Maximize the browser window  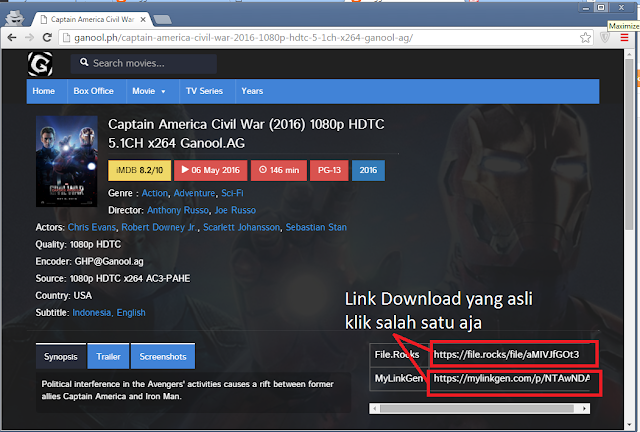pyautogui.click(x=601, y=7)
